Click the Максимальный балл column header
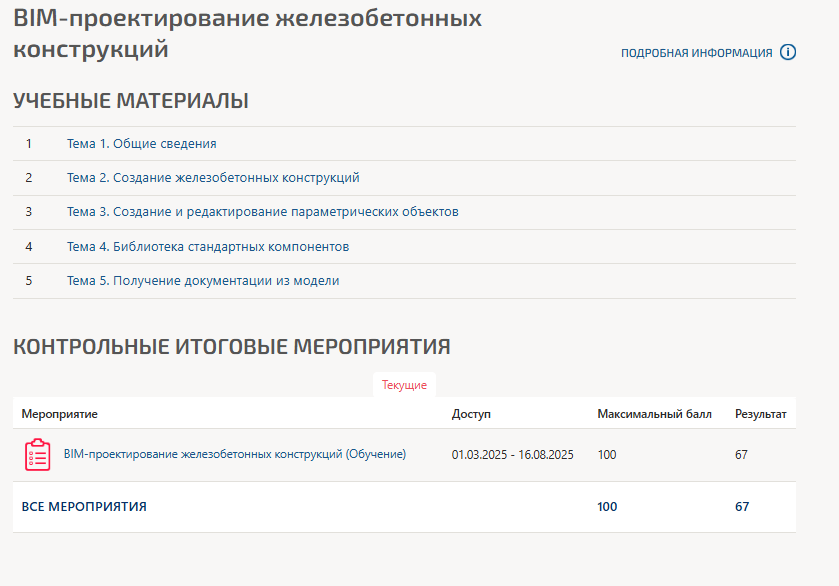The image size is (839, 586). 654,414
